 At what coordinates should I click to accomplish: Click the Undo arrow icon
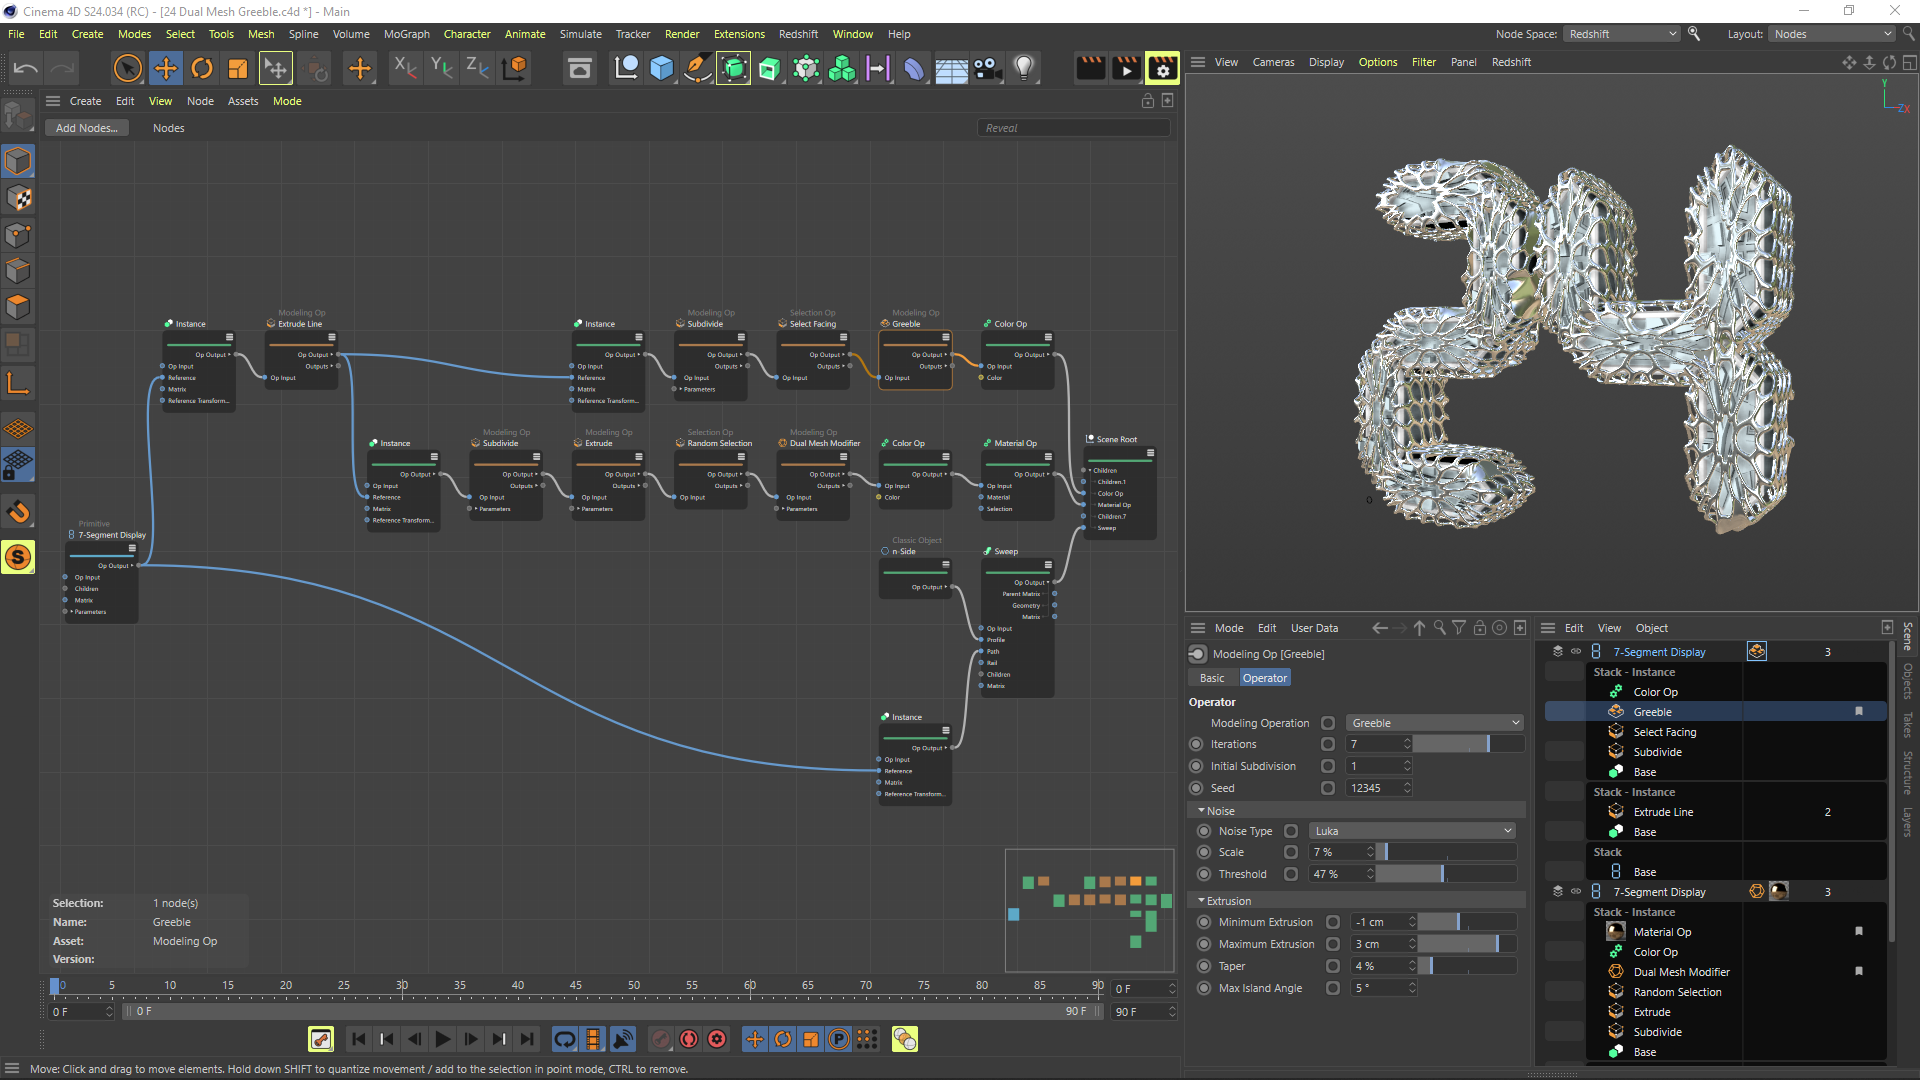26,68
